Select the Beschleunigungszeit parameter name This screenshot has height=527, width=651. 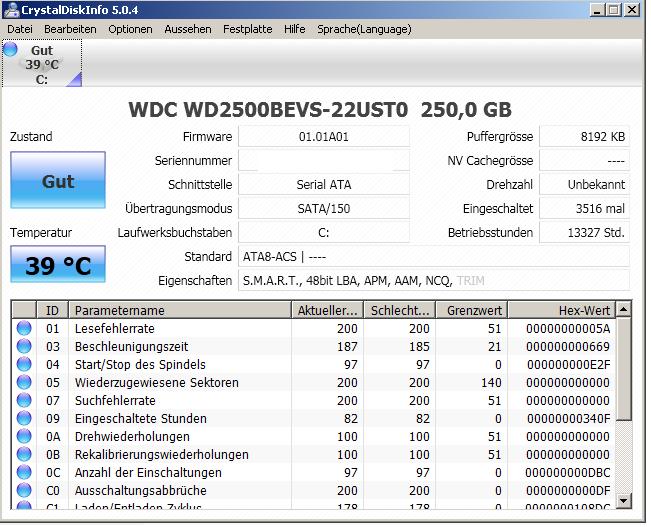point(131,346)
